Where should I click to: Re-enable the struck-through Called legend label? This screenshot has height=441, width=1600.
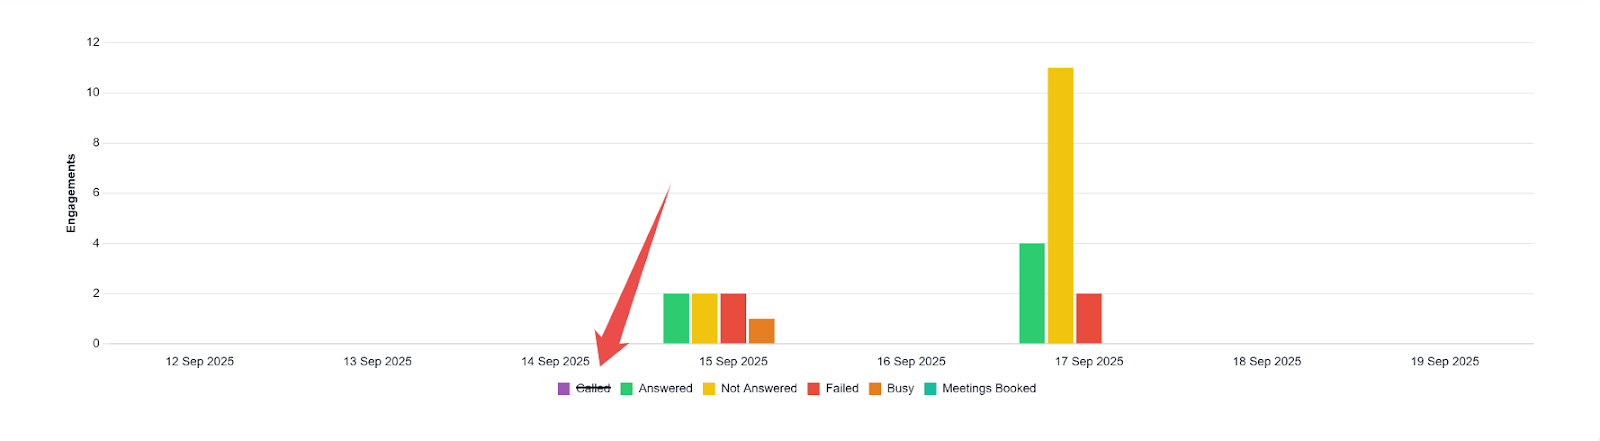pyautogui.click(x=593, y=389)
